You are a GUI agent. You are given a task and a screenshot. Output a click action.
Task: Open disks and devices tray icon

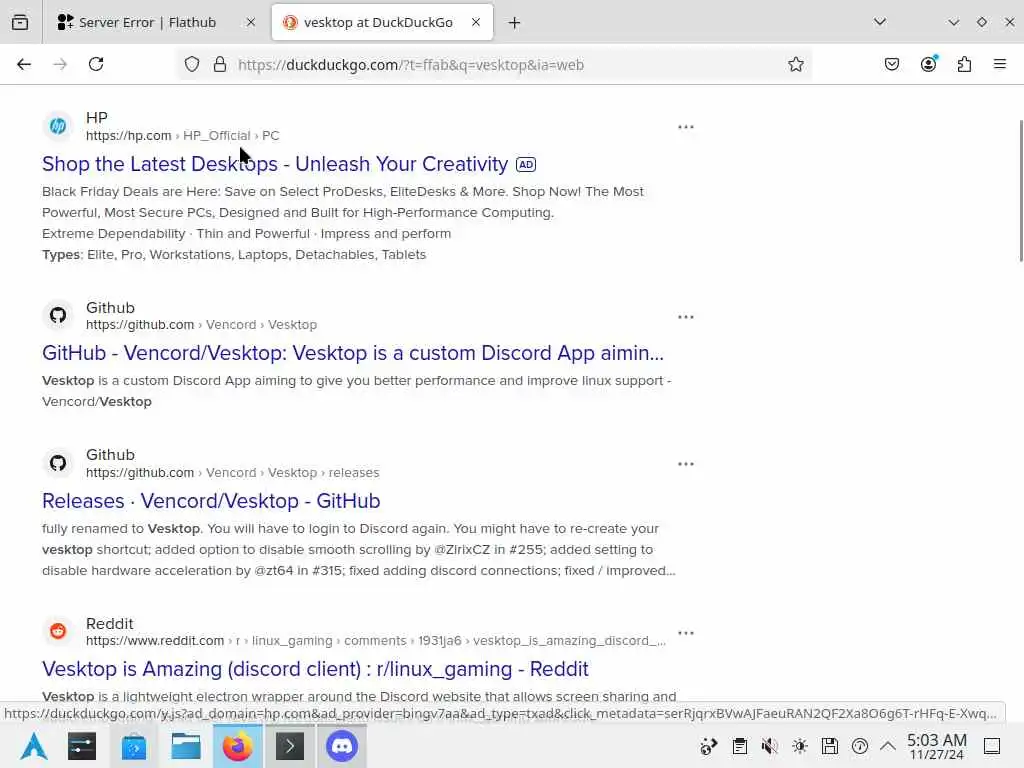830,746
